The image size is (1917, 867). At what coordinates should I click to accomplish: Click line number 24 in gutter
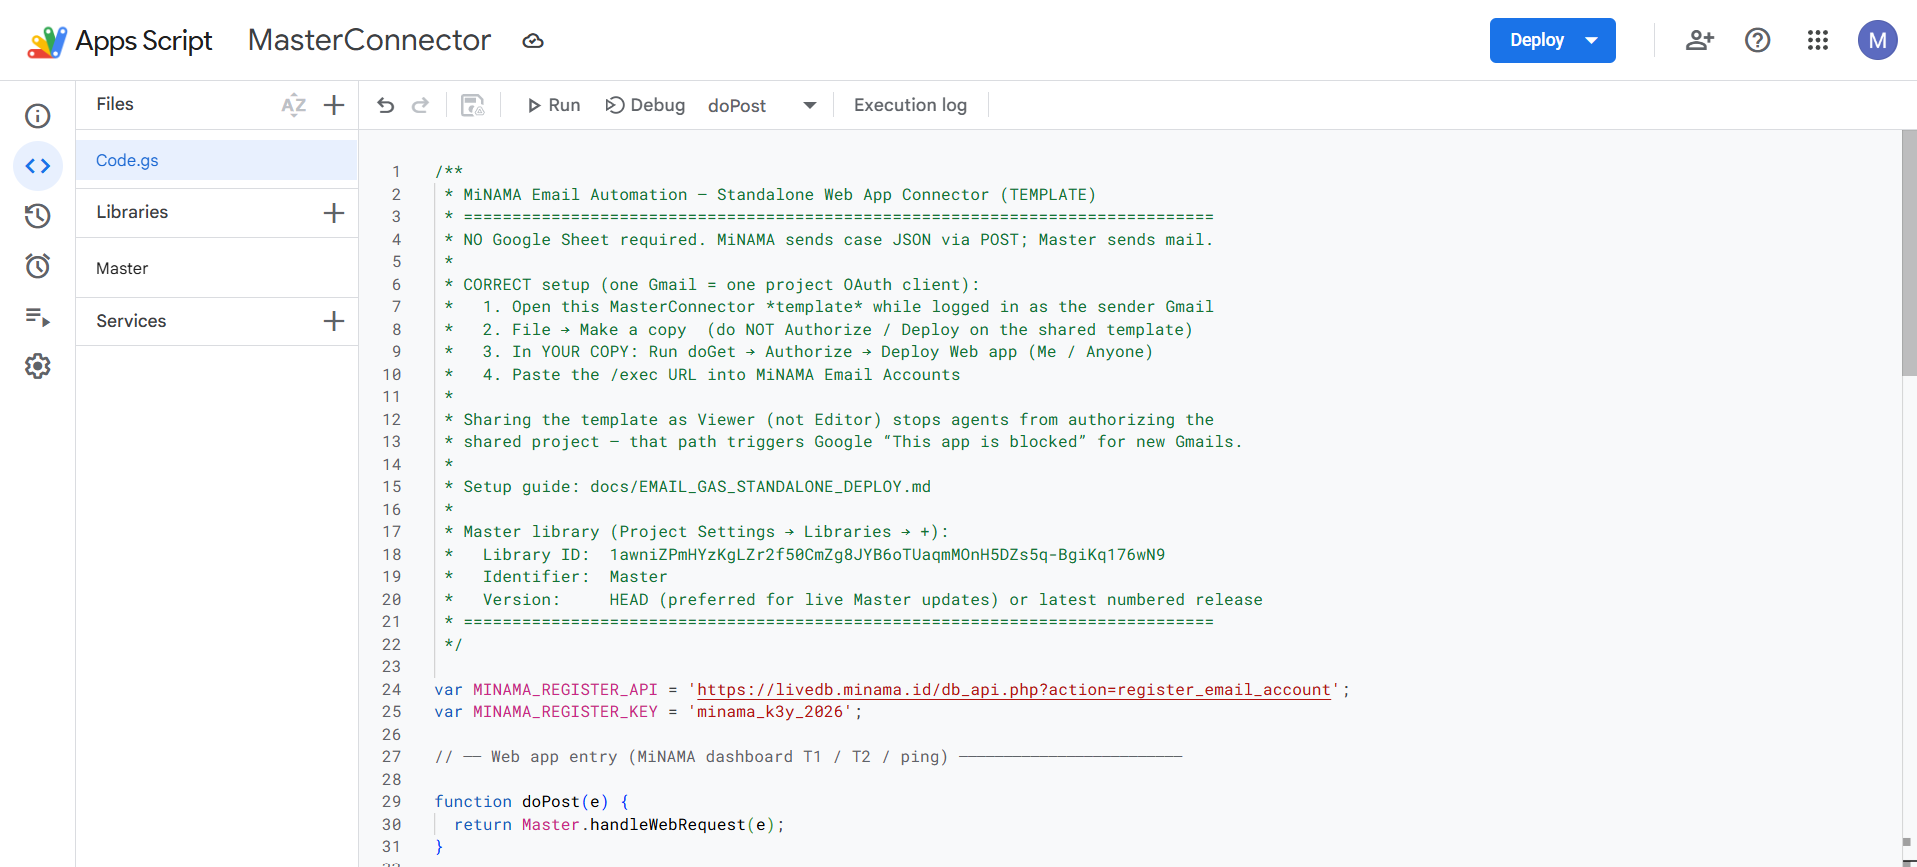click(x=391, y=690)
